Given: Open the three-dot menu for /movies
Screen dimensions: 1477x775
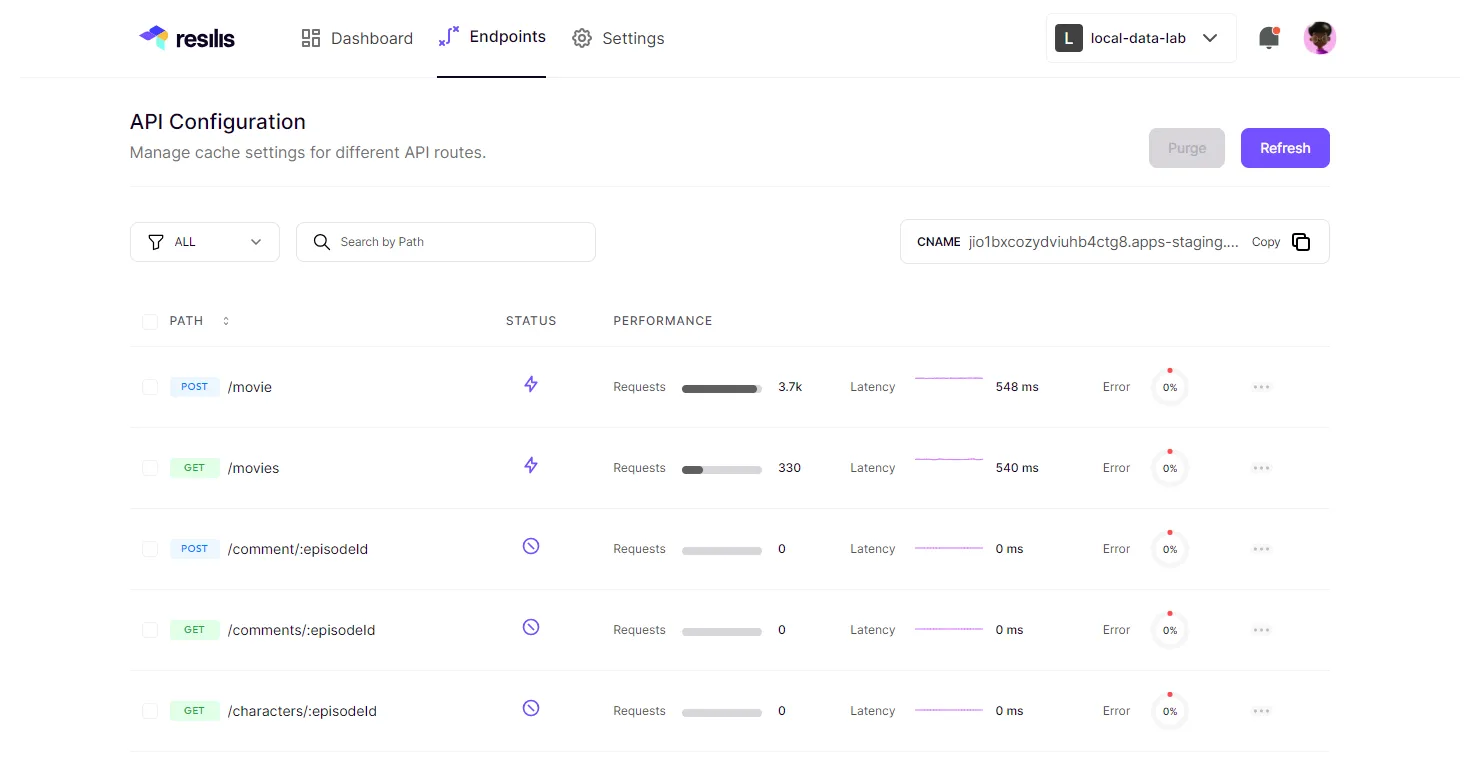Looking at the screenshot, I should point(1261,468).
